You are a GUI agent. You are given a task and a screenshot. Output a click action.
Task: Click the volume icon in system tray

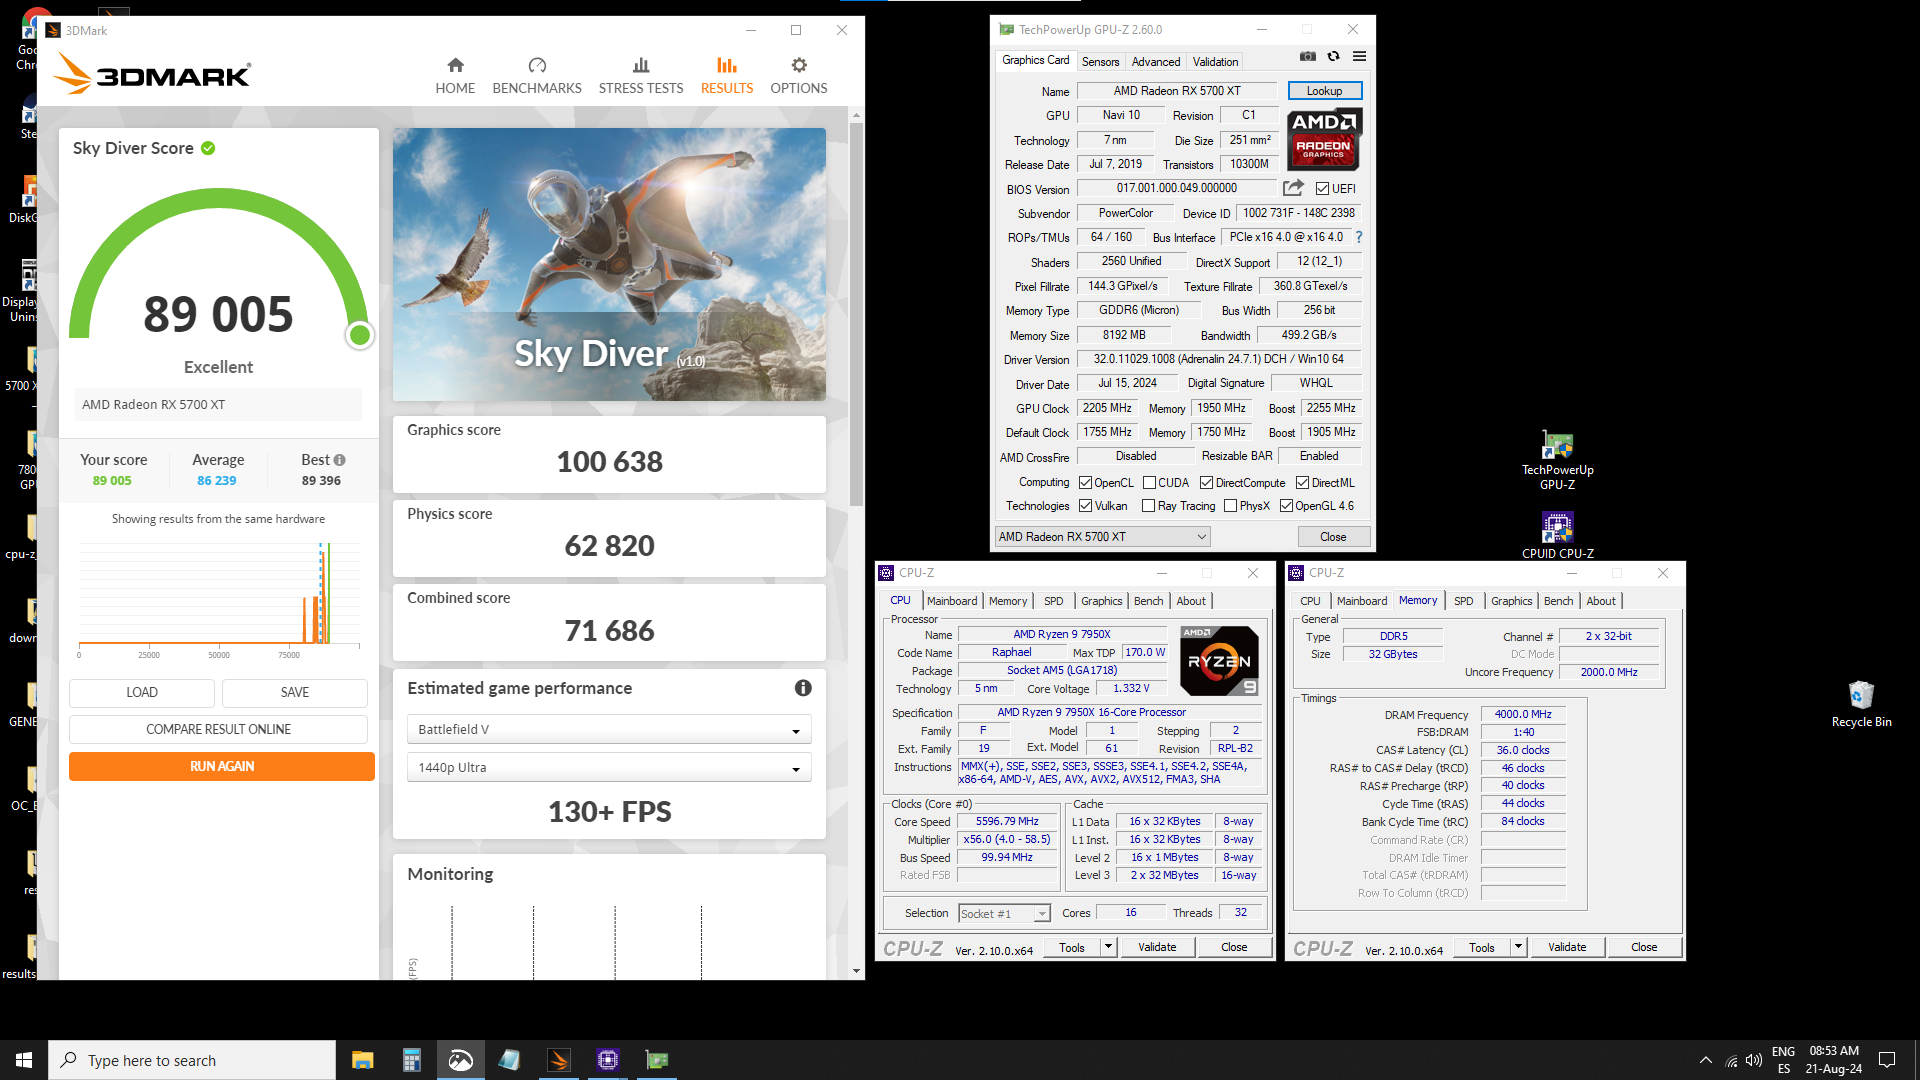pyautogui.click(x=1754, y=1060)
